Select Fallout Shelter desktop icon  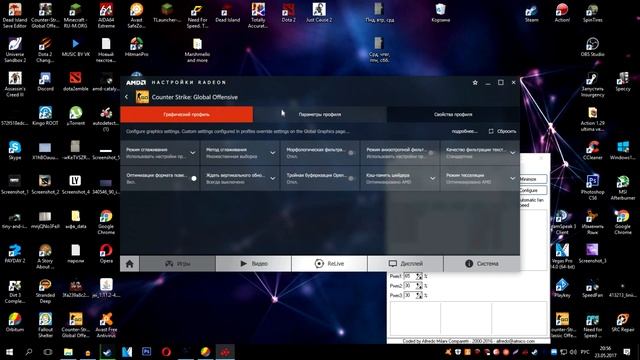point(45,325)
